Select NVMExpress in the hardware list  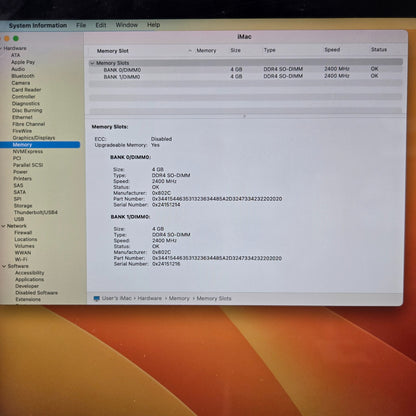tap(28, 151)
